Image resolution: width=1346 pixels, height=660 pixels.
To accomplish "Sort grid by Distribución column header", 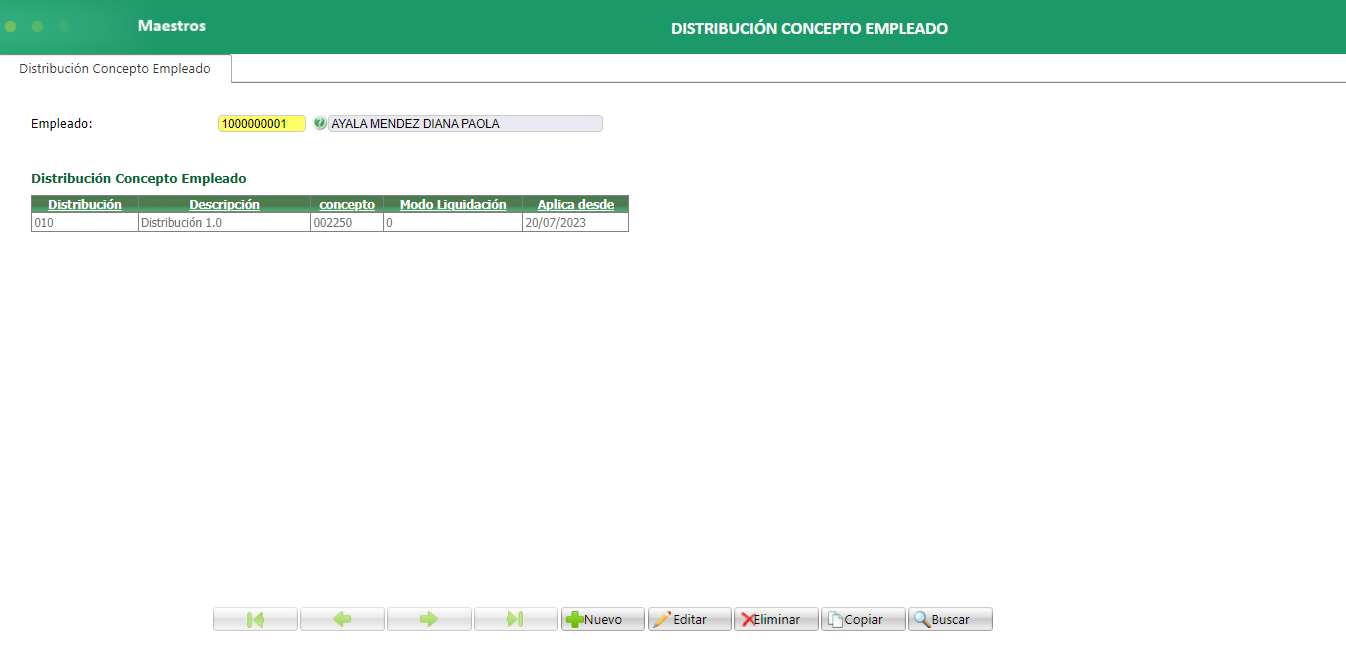I will [x=84, y=204].
